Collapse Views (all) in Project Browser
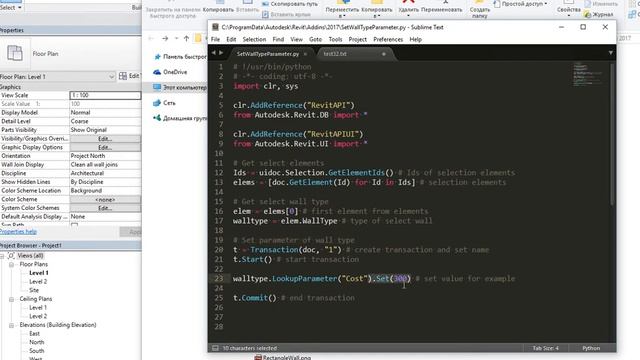640x360 pixels. (x=2, y=256)
